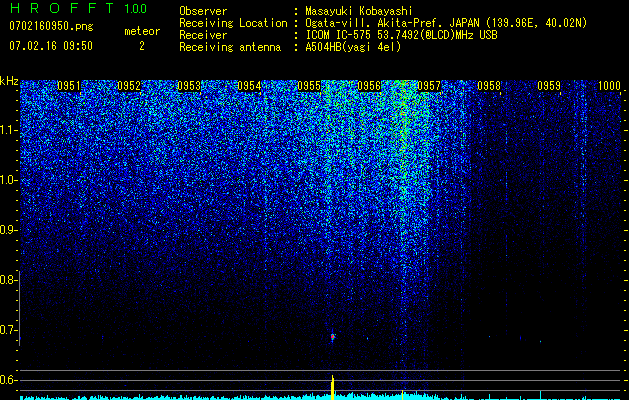
Task: Click the kHz axis unit label
Action: [9, 81]
